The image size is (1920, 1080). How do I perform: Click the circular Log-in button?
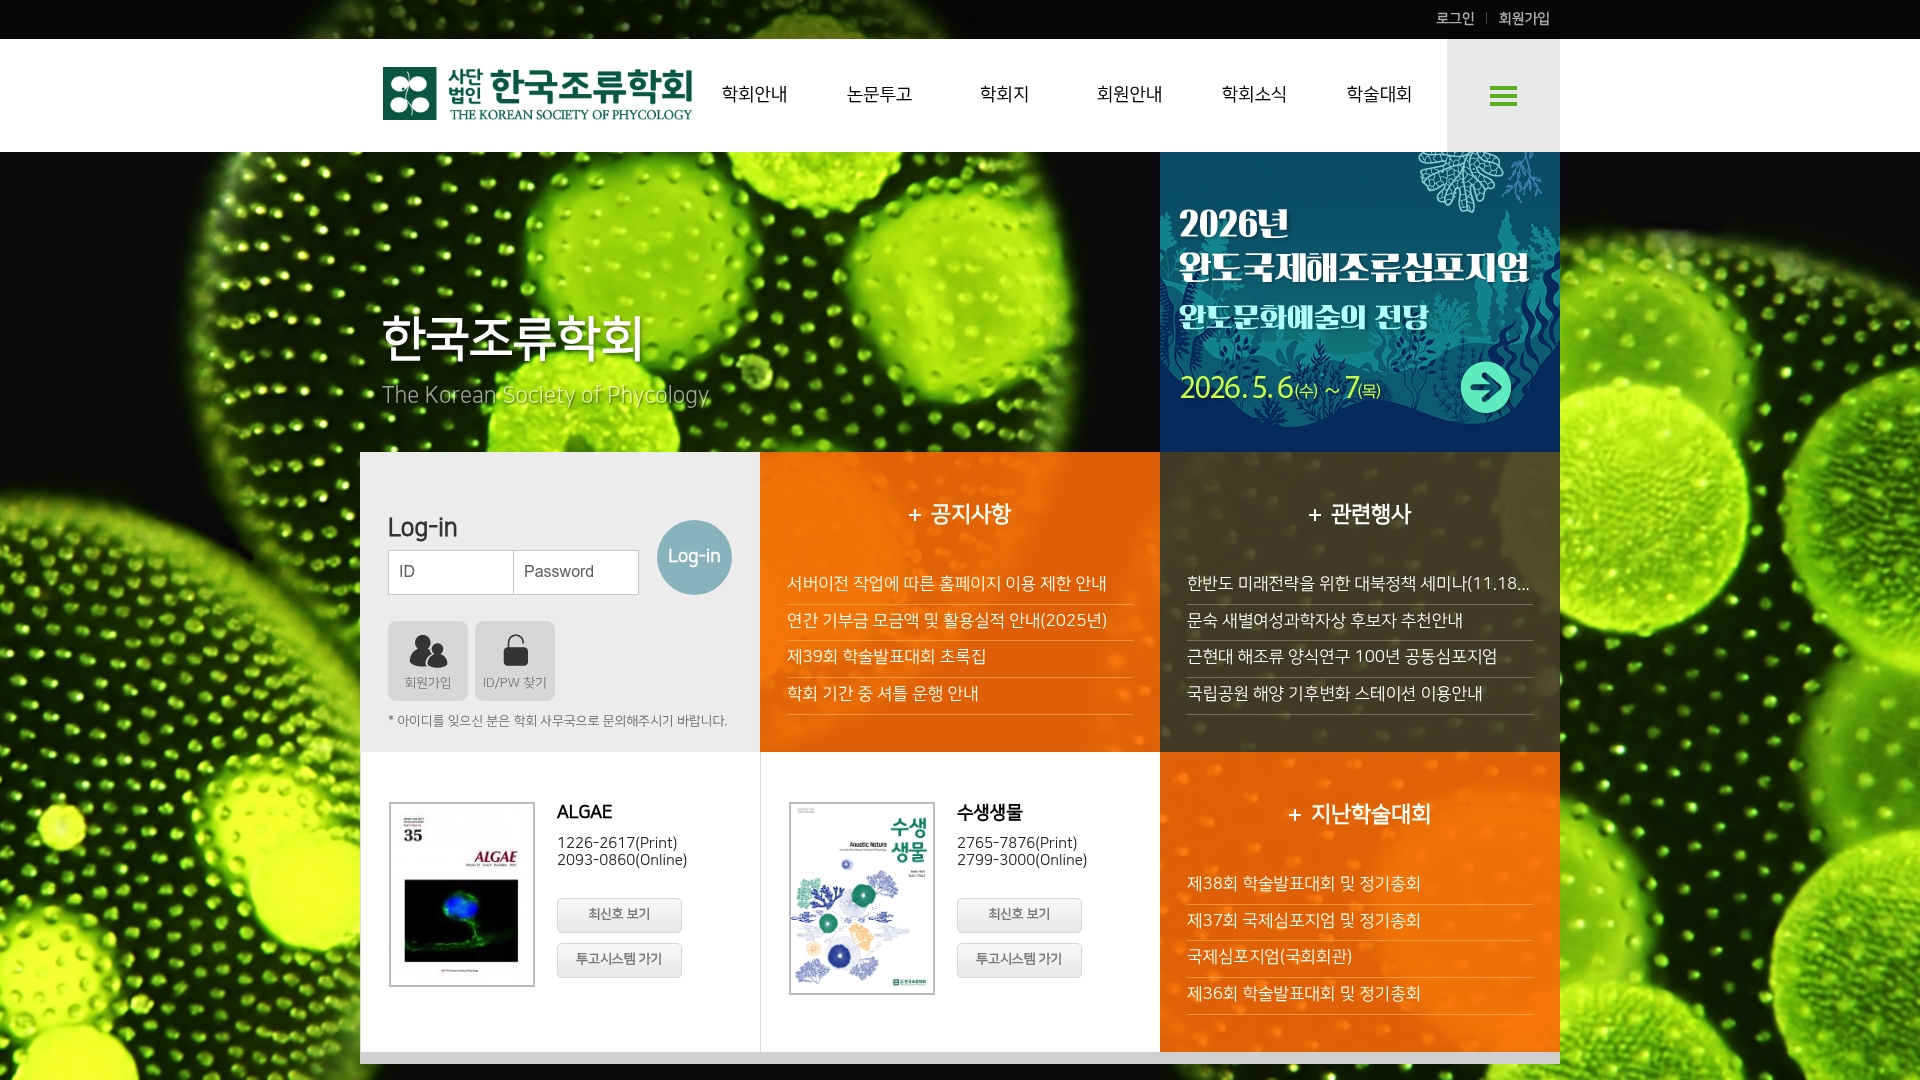[x=694, y=557]
